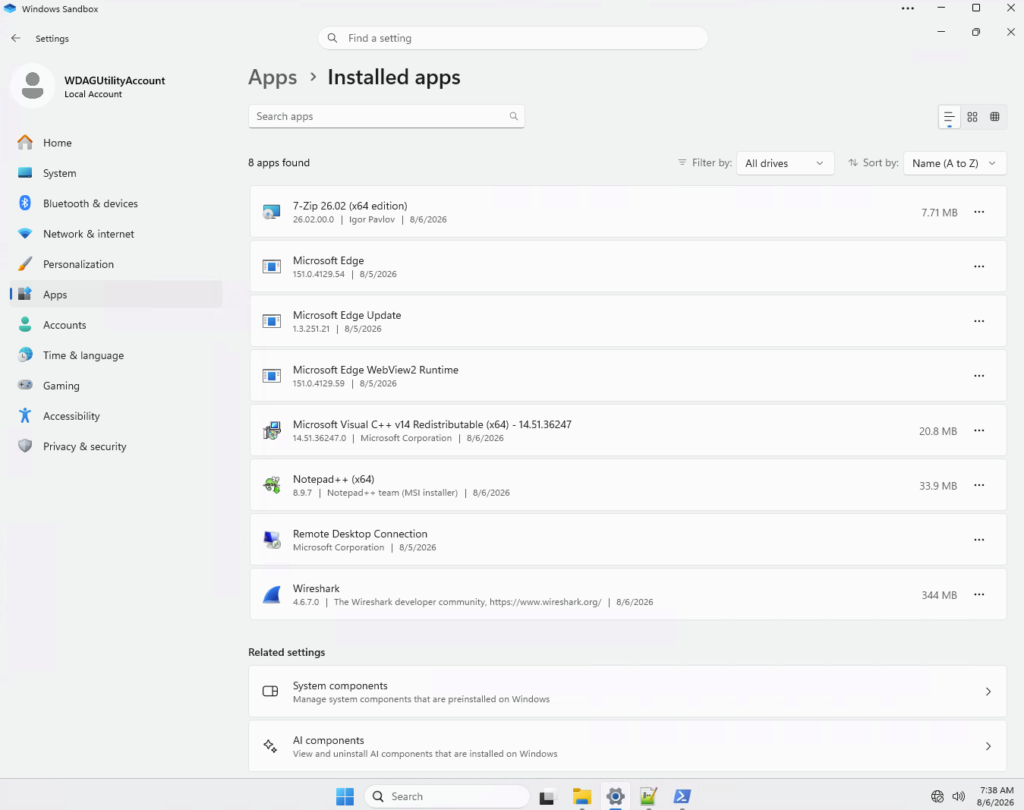Select Apps in the sidebar

click(116, 295)
